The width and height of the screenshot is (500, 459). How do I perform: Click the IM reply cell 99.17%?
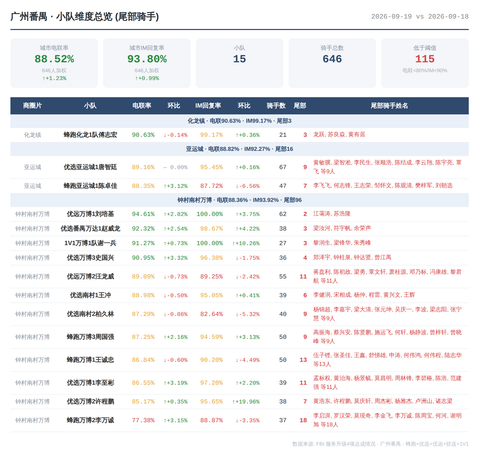click(x=211, y=135)
